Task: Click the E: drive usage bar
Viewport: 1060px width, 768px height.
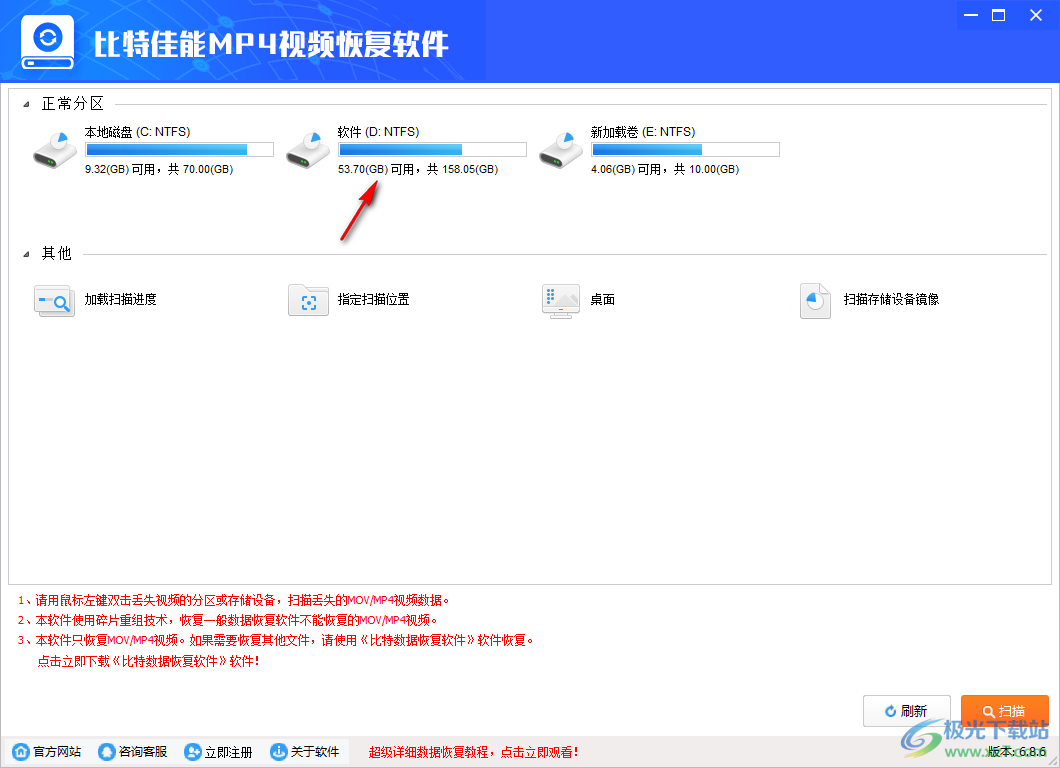Action: (685, 149)
